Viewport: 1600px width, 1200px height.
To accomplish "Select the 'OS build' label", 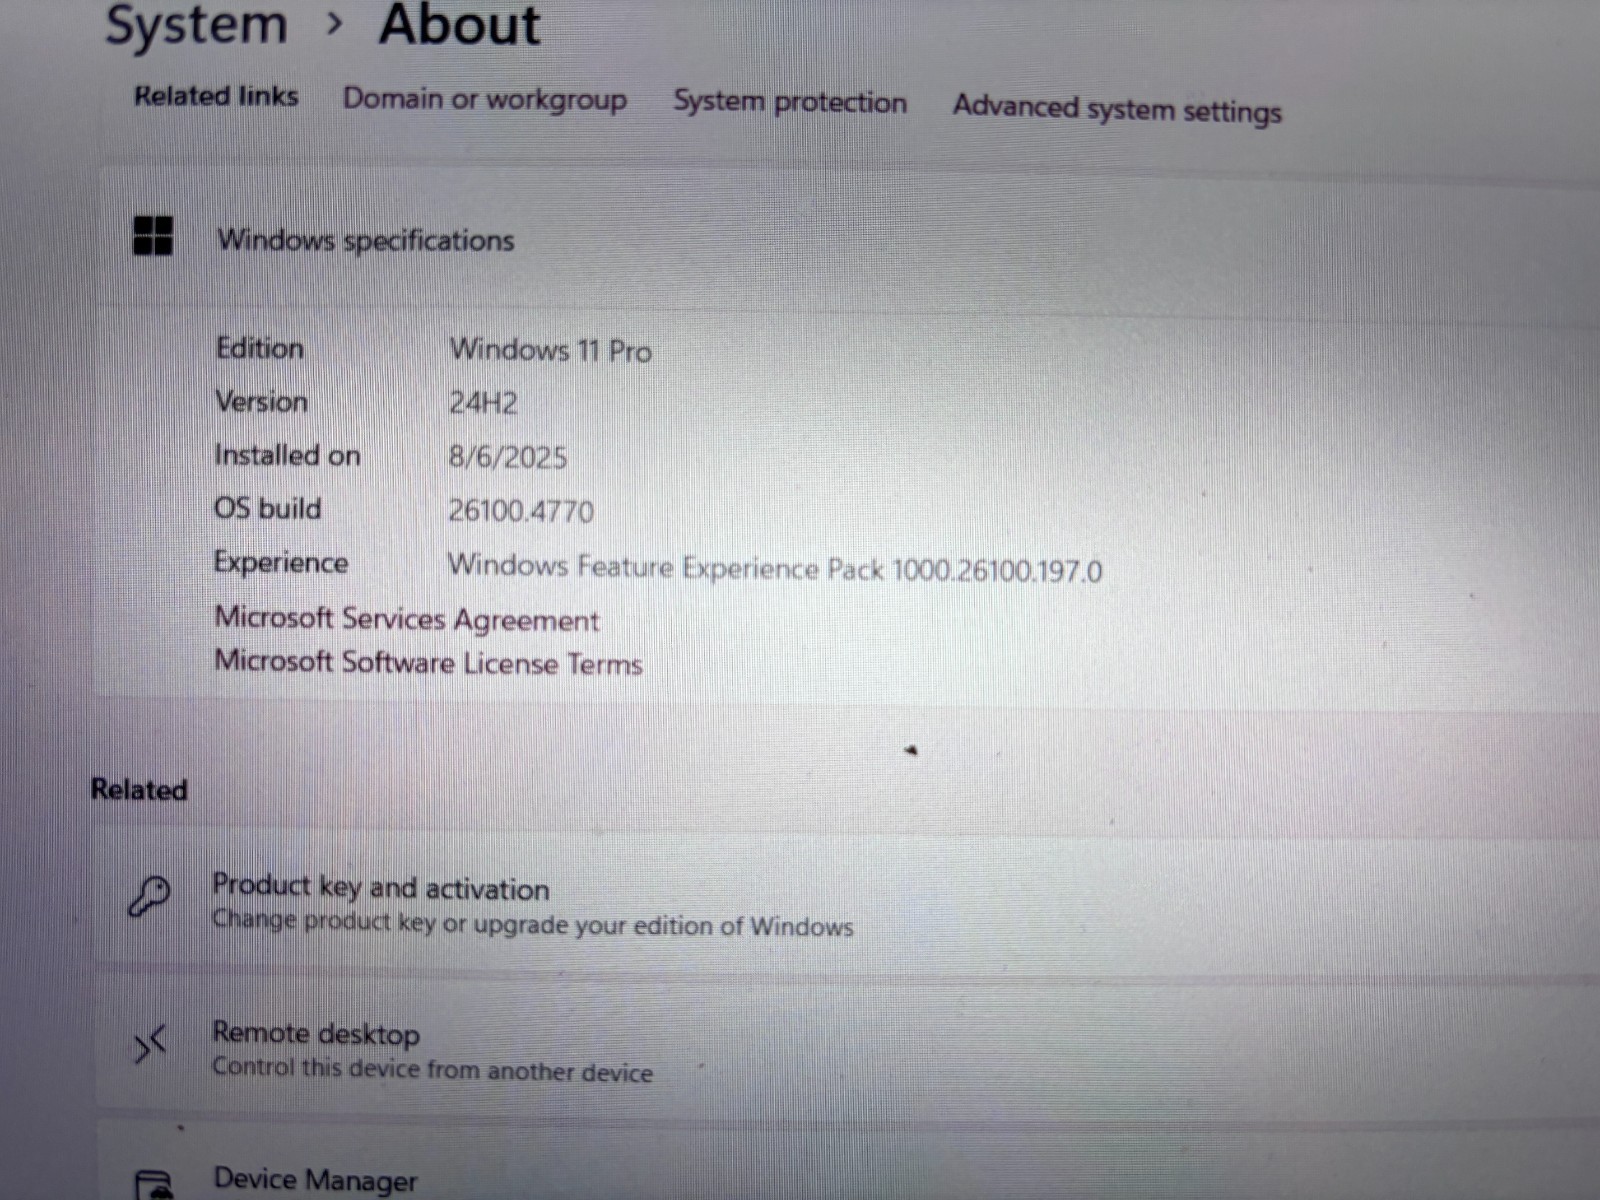I will pyautogui.click(x=268, y=508).
